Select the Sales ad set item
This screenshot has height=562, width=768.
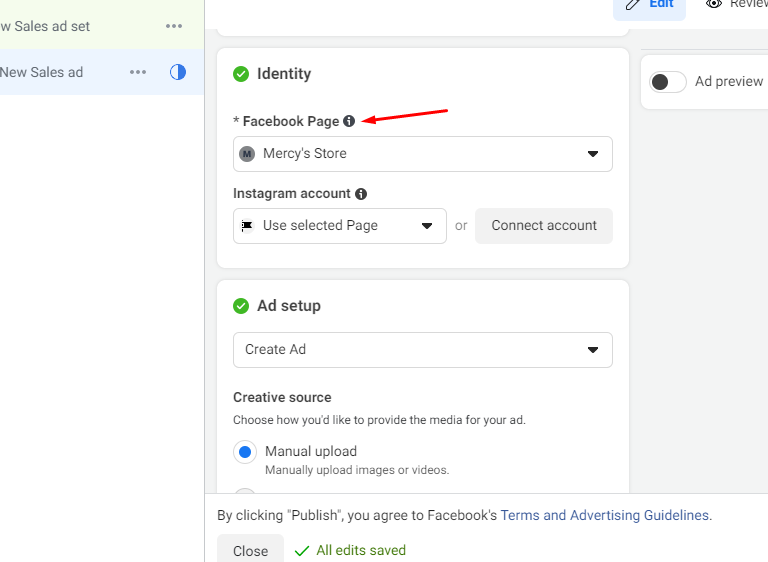pyautogui.click(x=45, y=26)
